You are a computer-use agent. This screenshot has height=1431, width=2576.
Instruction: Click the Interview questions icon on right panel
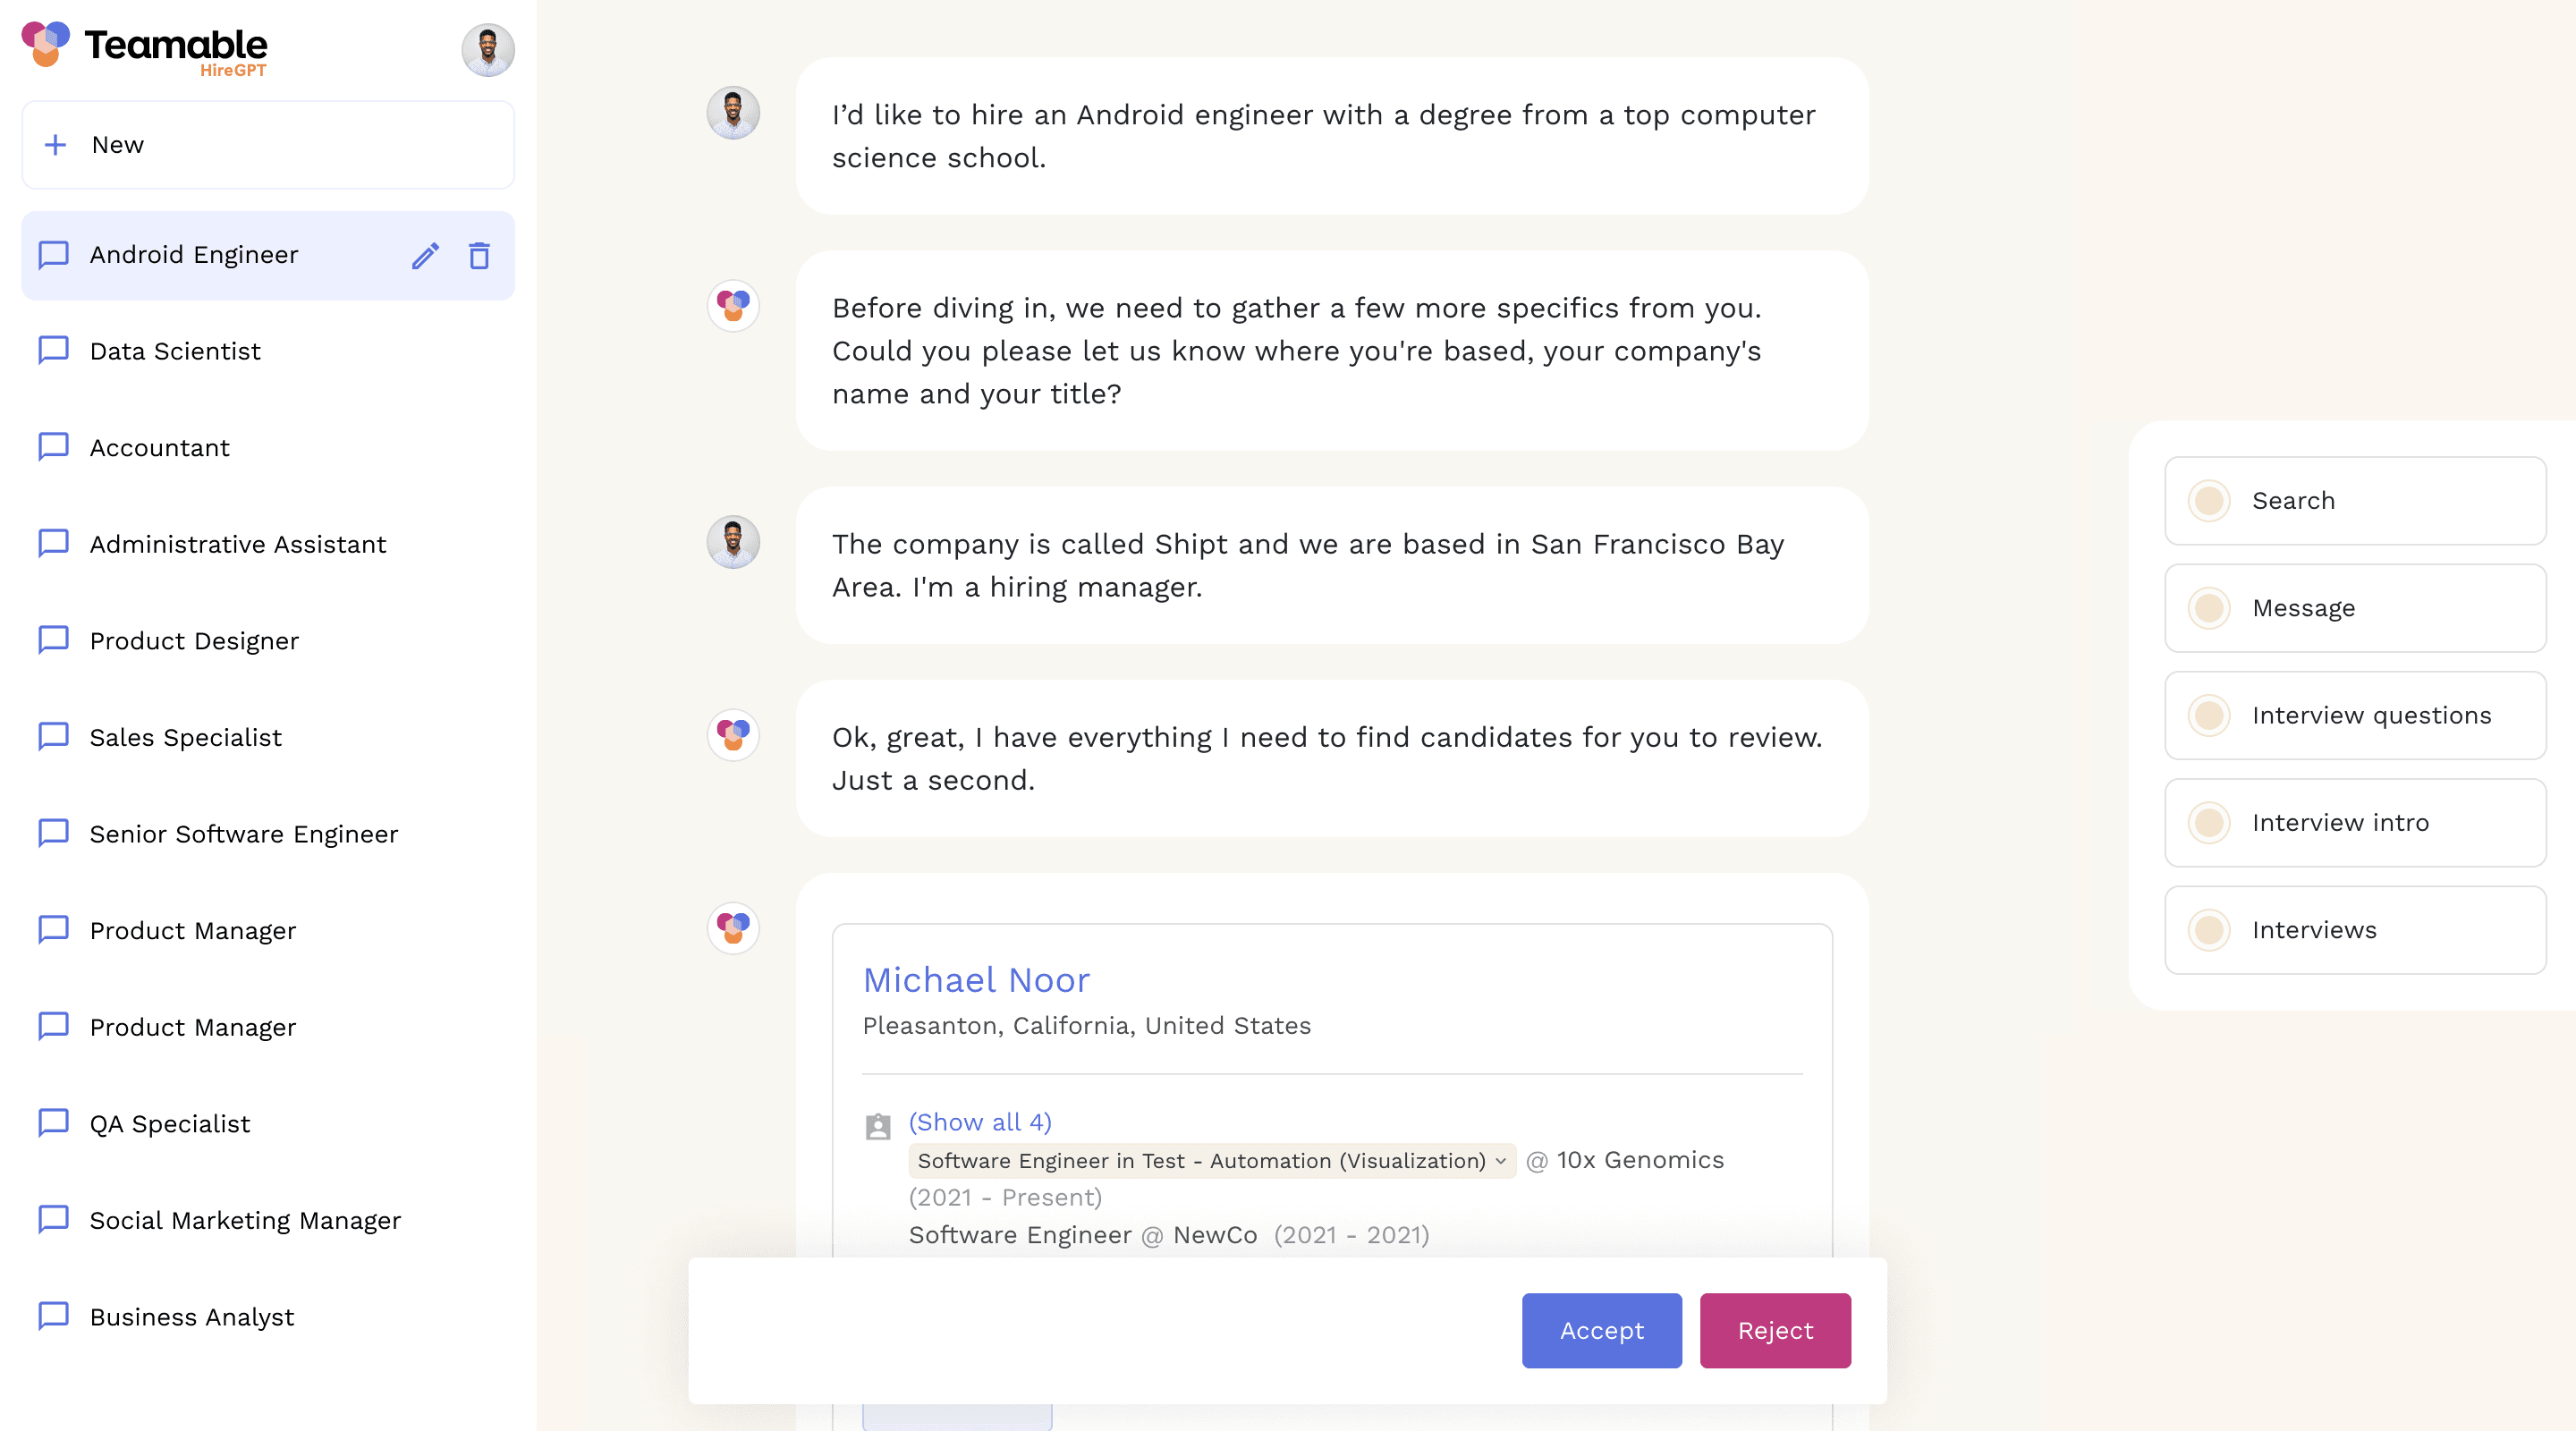[x=2213, y=714]
